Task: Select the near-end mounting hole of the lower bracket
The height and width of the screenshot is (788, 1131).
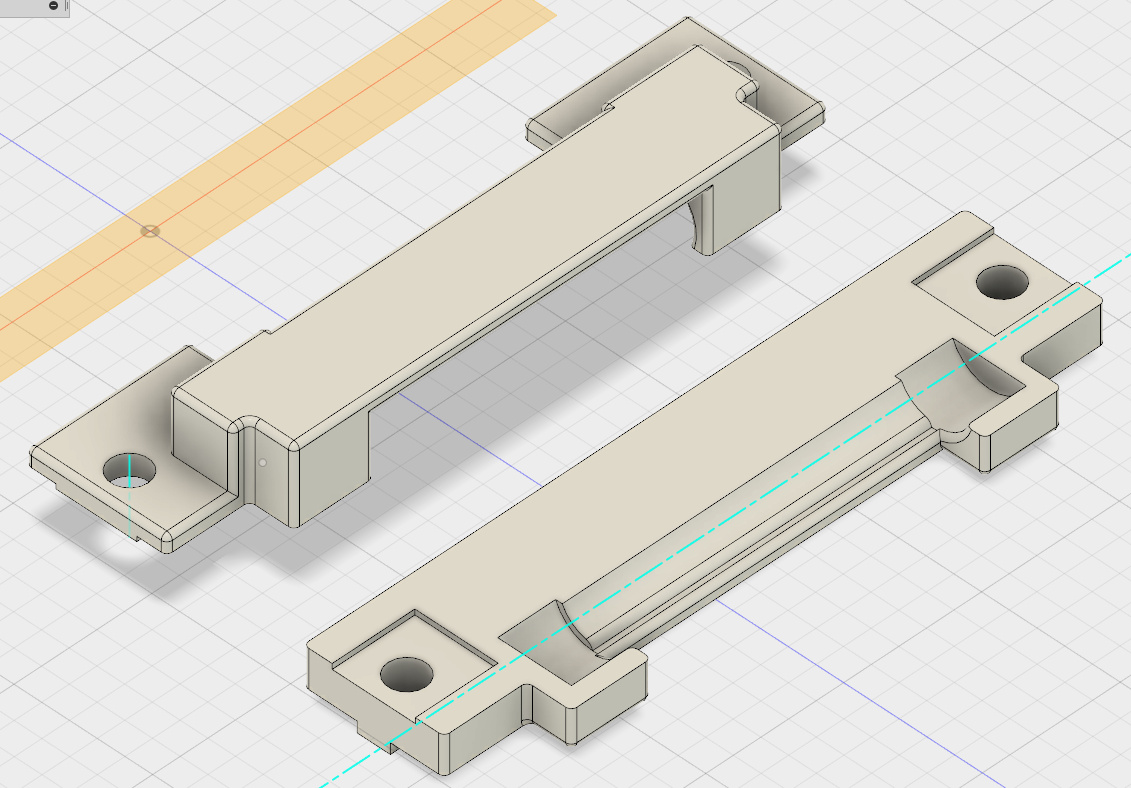Action: [x=406, y=674]
